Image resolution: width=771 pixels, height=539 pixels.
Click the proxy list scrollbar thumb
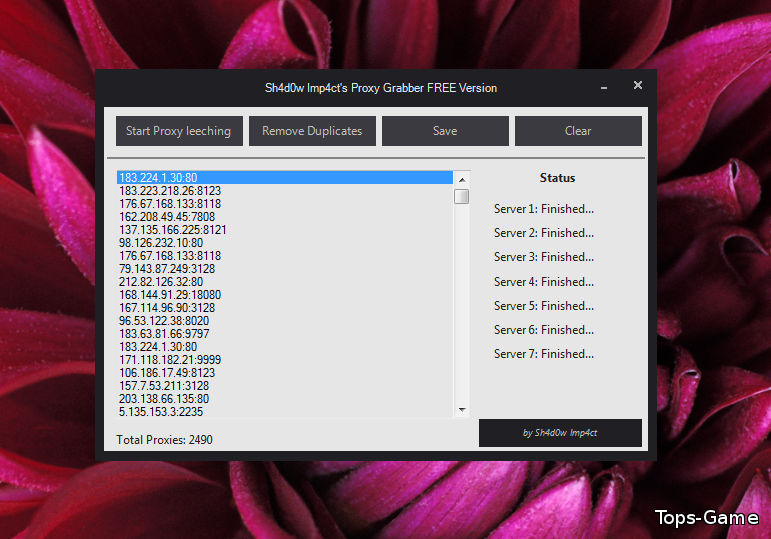tap(462, 196)
